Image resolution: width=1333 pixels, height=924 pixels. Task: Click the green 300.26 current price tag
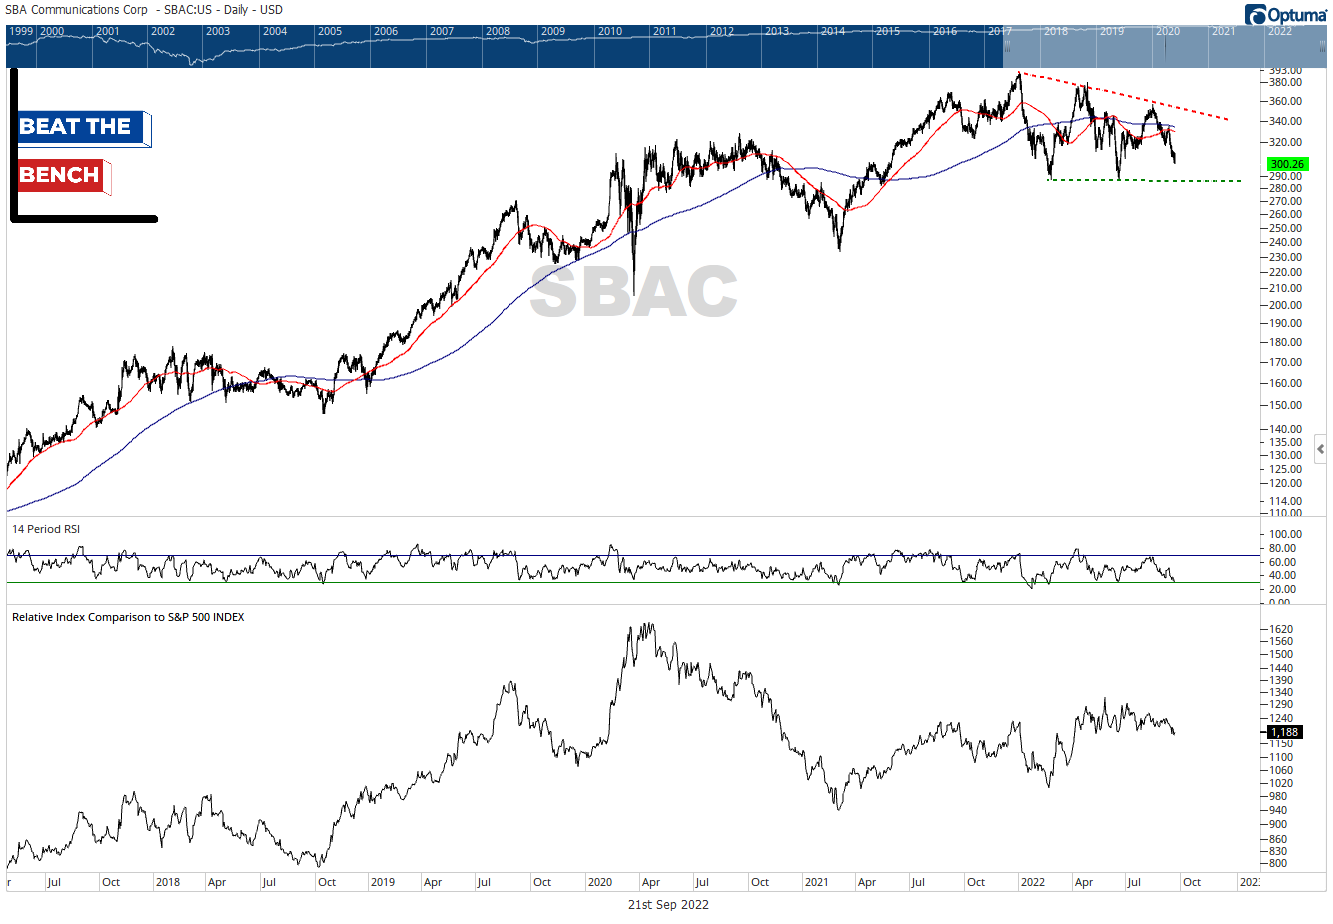[1287, 164]
